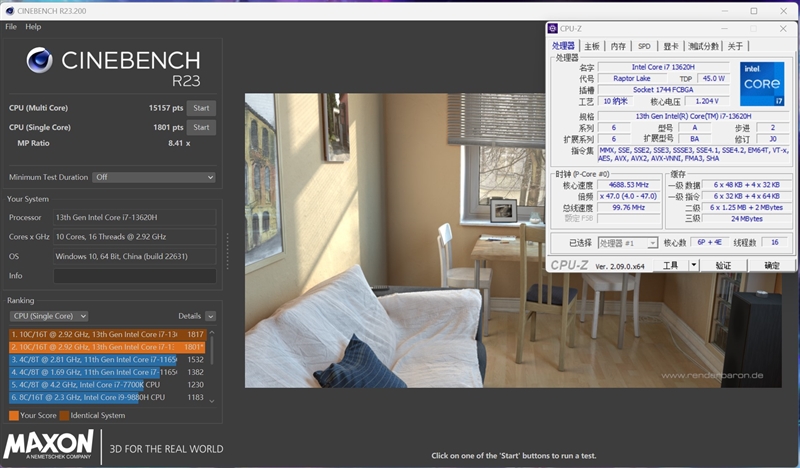Click the 工具 button in CPU-Z
This screenshot has height=468, width=800.
coord(670,265)
